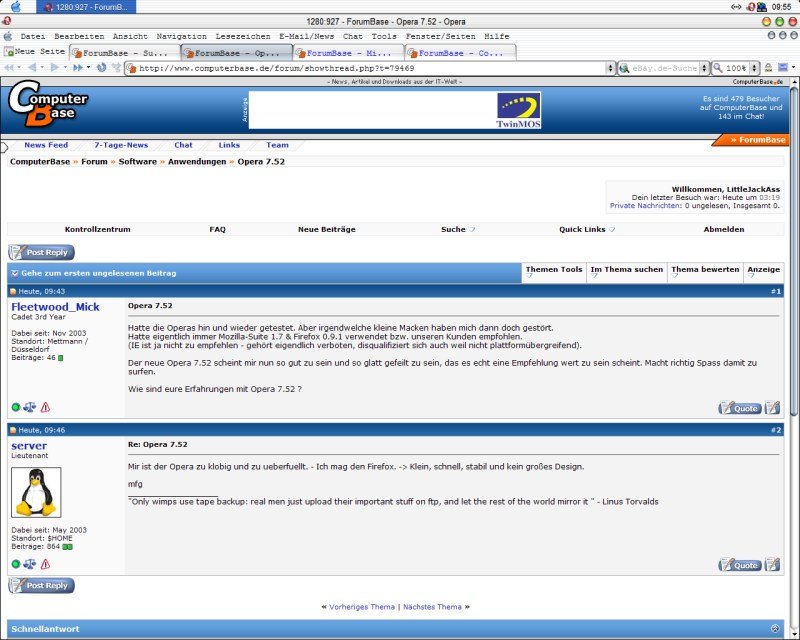Image resolution: width=800 pixels, height=640 pixels.
Task: Open the 7-Tage-News link
Action: coord(121,145)
